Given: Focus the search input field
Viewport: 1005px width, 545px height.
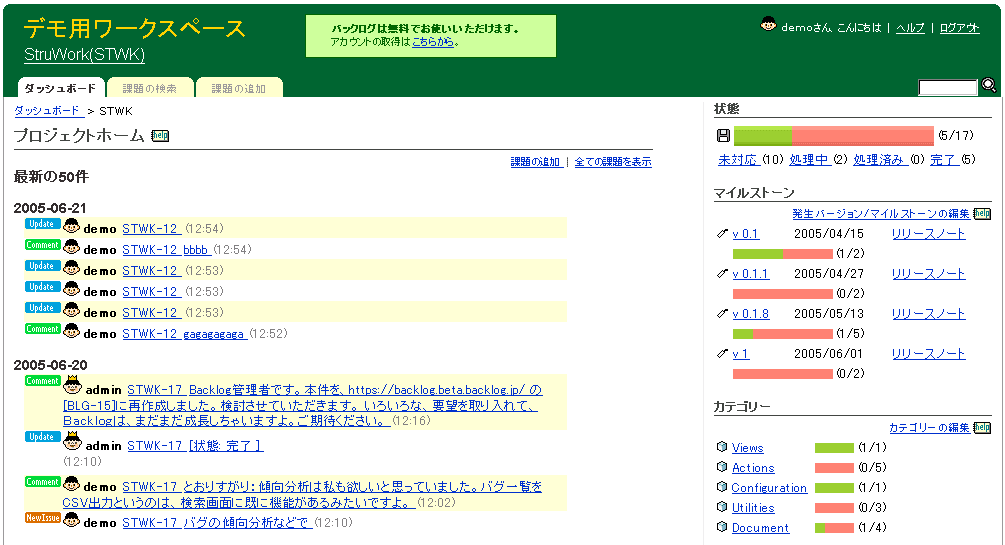Looking at the screenshot, I should (947, 87).
